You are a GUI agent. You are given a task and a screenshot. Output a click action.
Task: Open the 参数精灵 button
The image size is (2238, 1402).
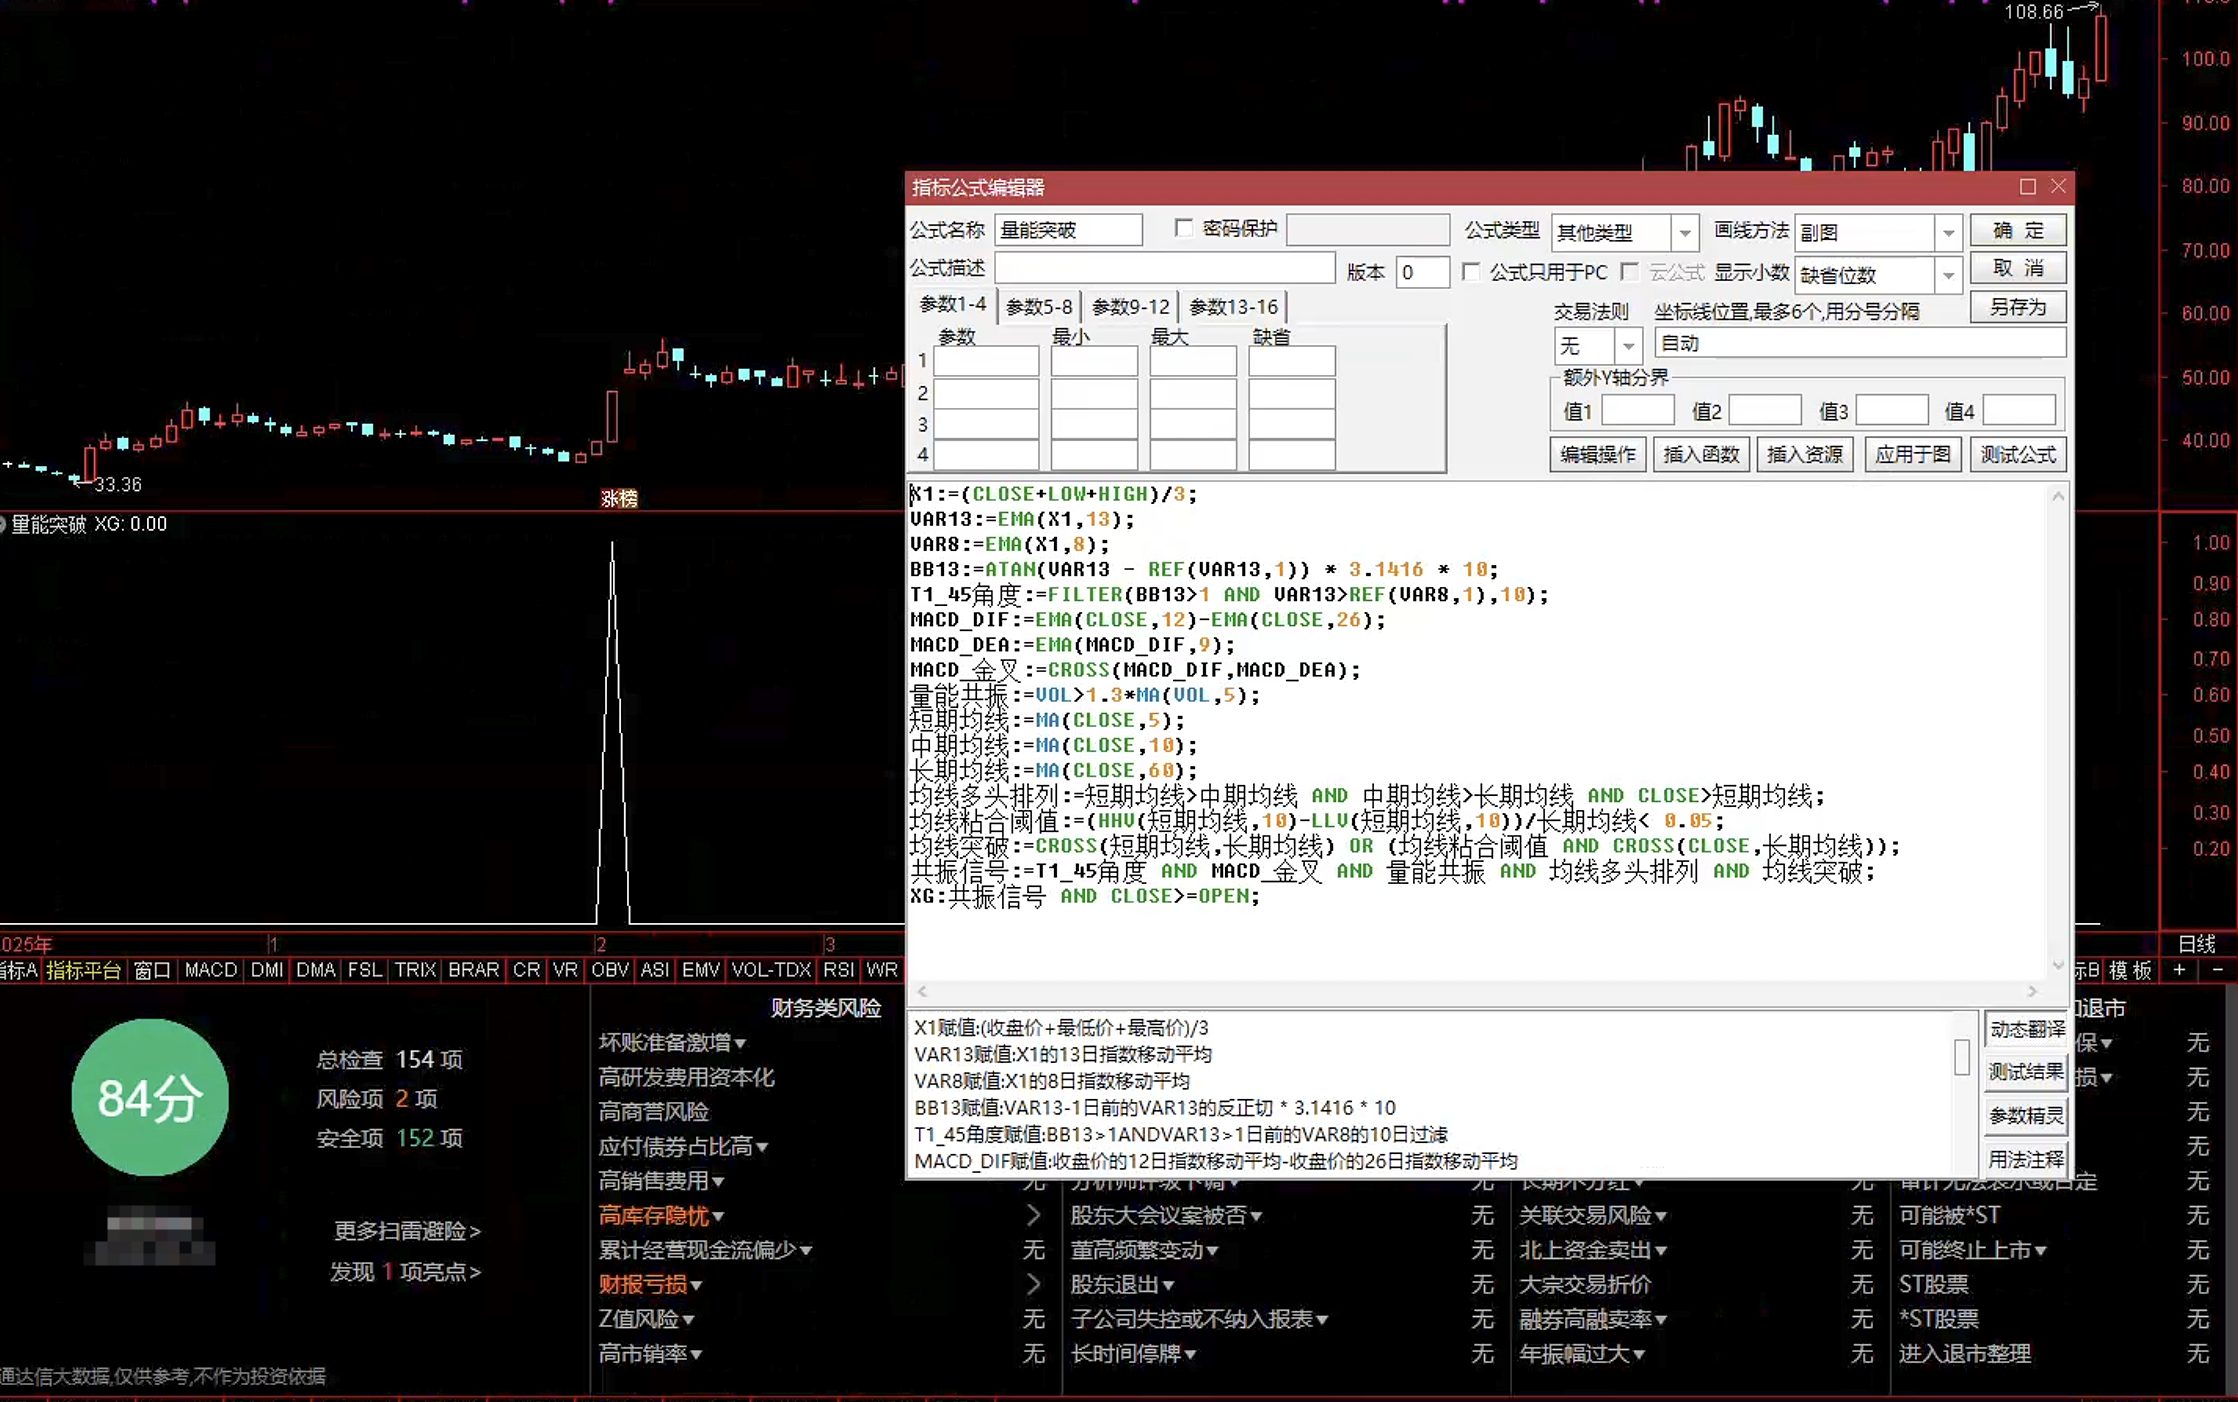coord(2026,1116)
